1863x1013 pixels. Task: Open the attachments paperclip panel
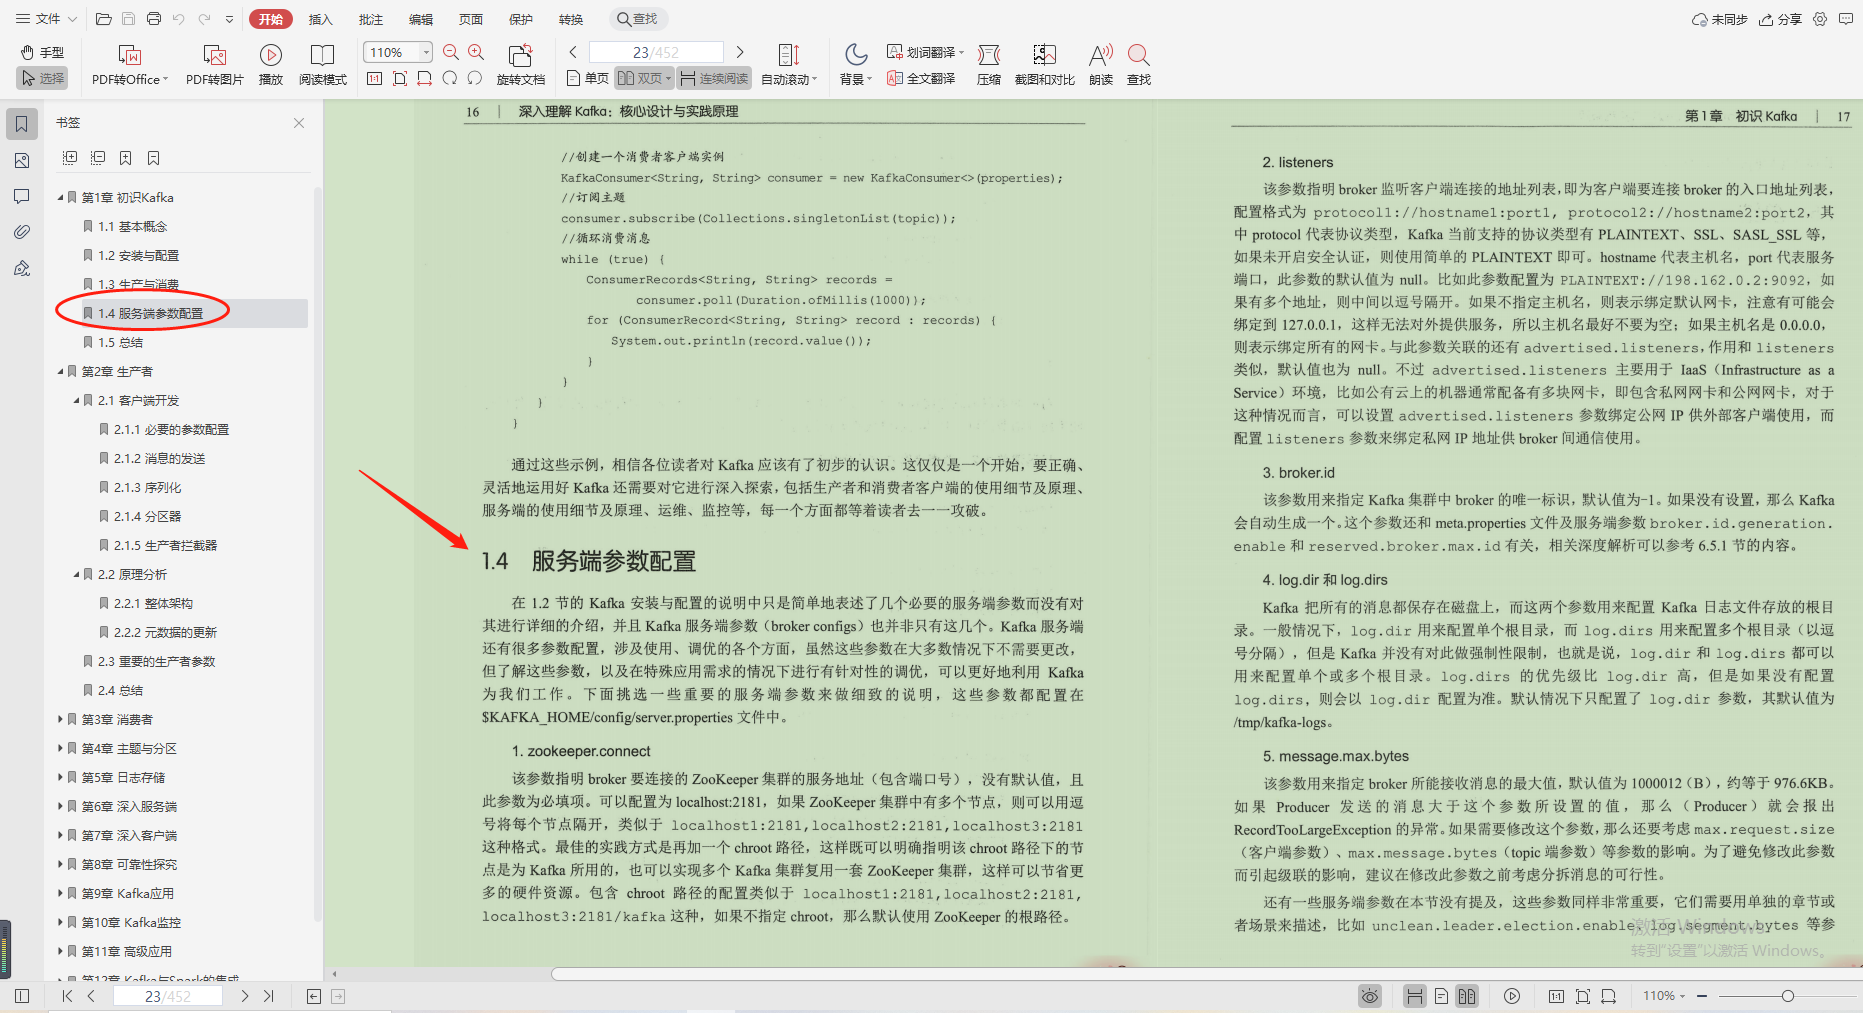(22, 232)
